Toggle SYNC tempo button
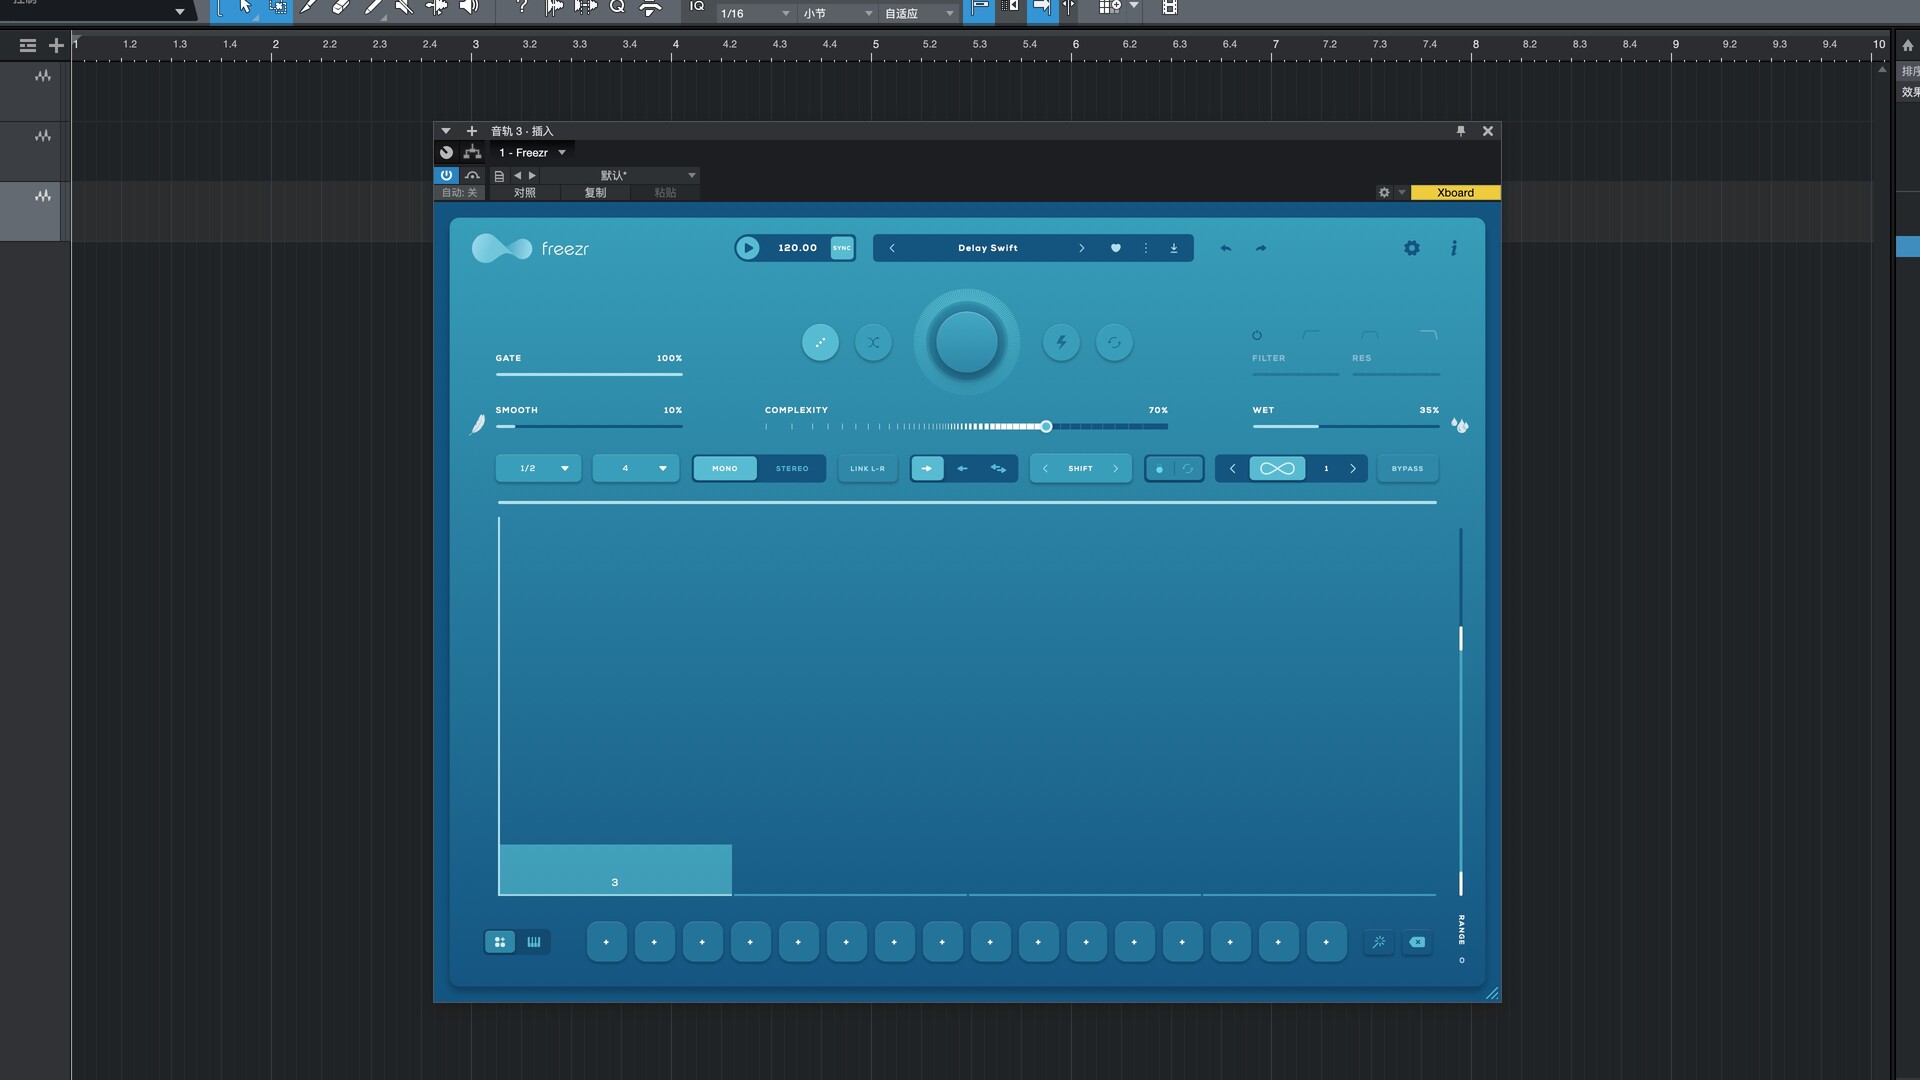1920x1080 pixels. pyautogui.click(x=842, y=248)
